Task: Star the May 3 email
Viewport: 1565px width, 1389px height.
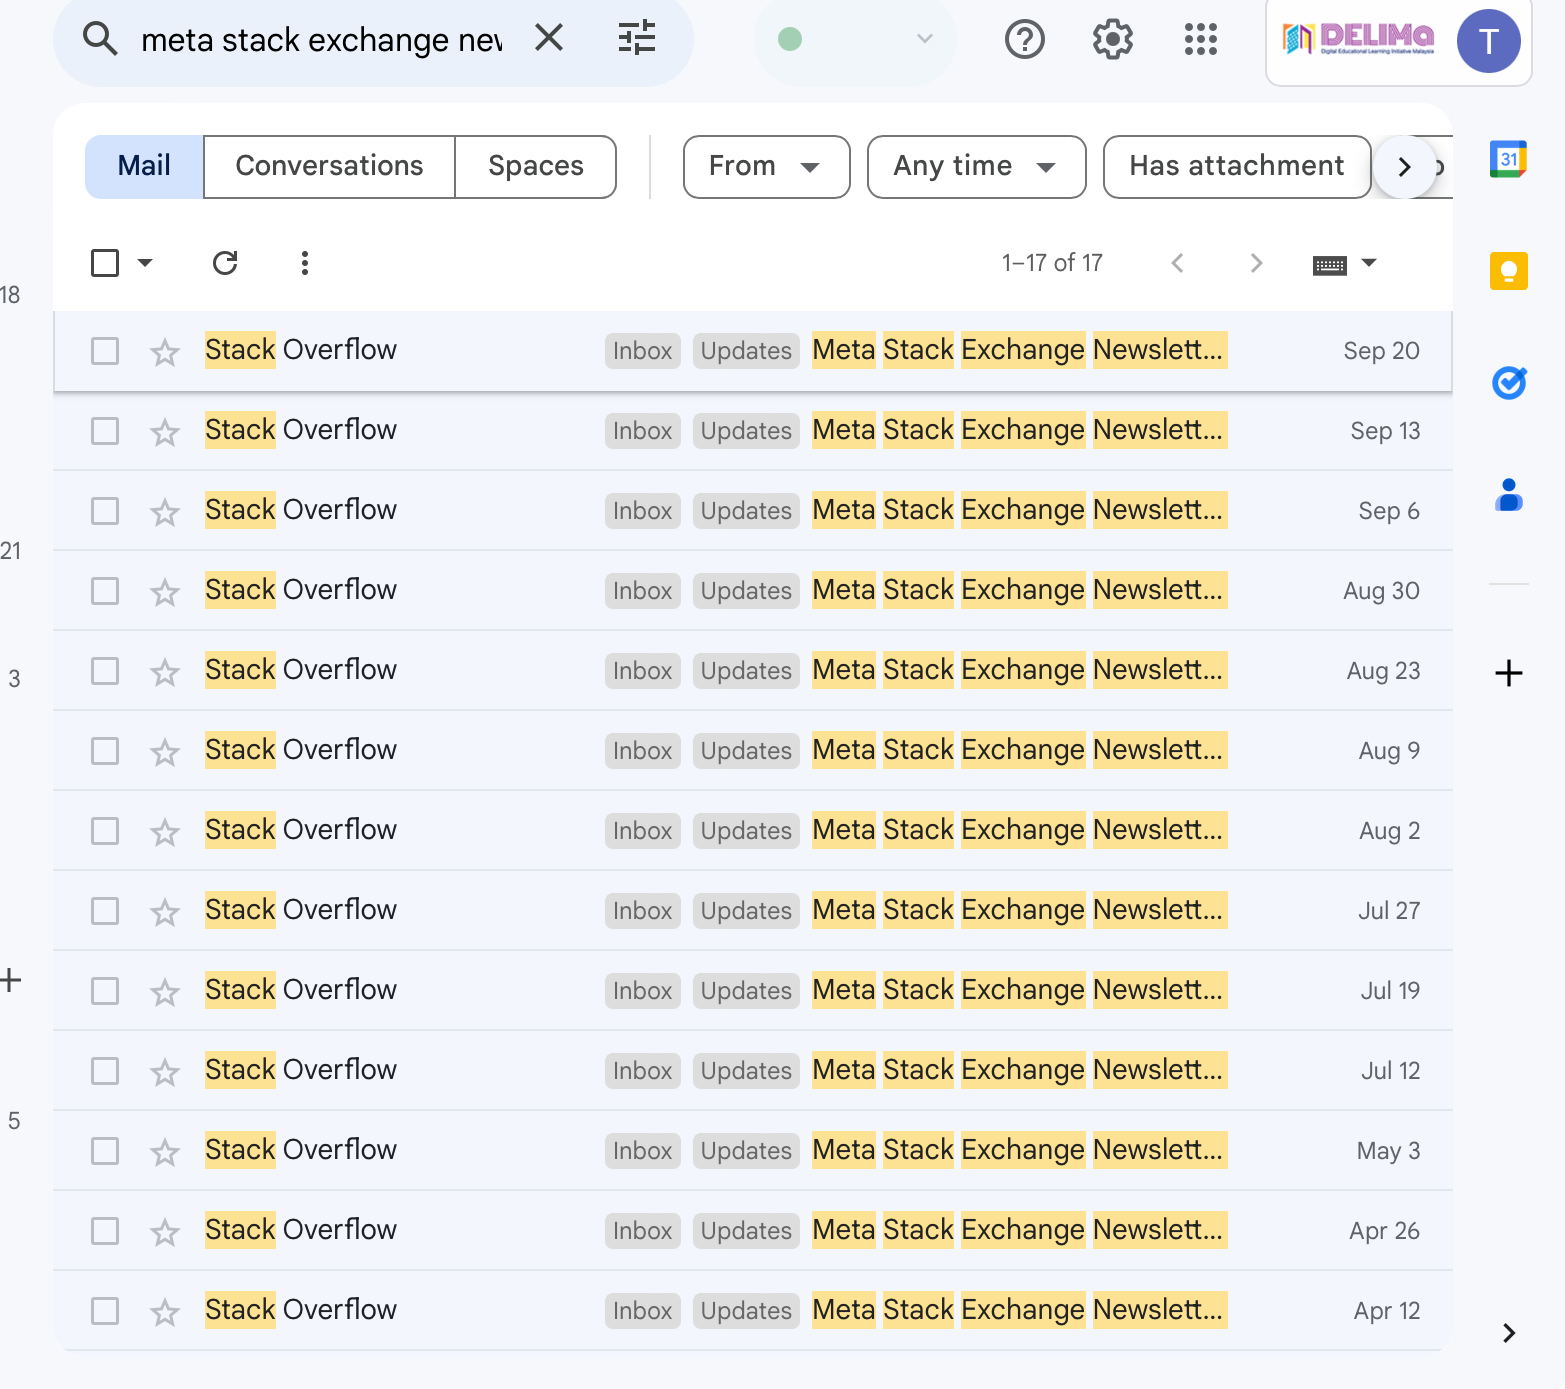Action: pyautogui.click(x=165, y=1151)
